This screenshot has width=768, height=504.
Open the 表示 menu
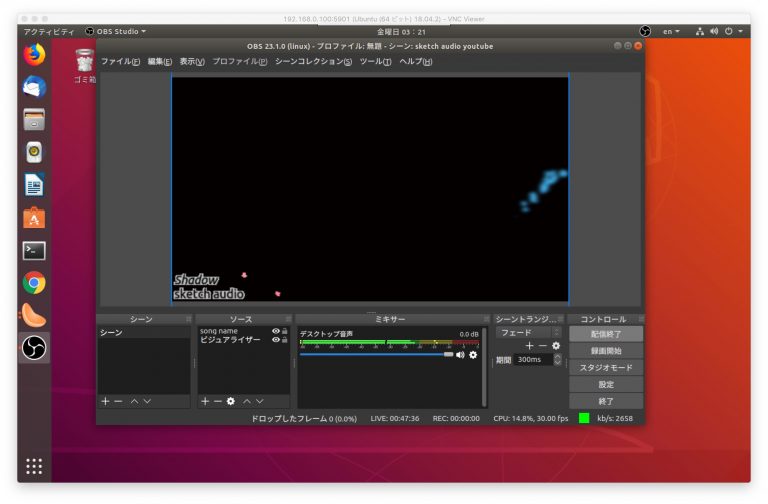coord(192,61)
